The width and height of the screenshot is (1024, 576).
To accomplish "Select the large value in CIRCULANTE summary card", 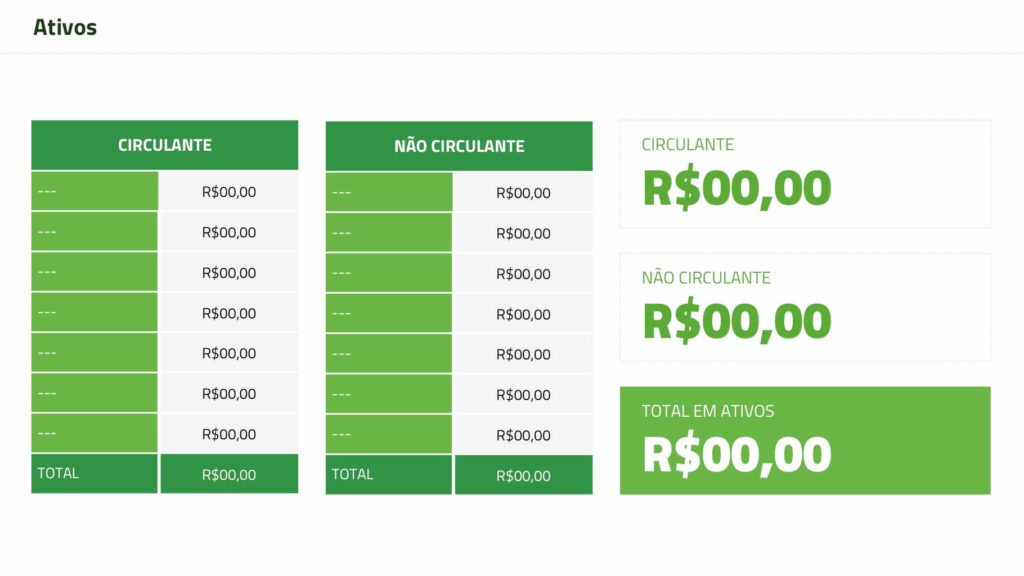I will (736, 189).
